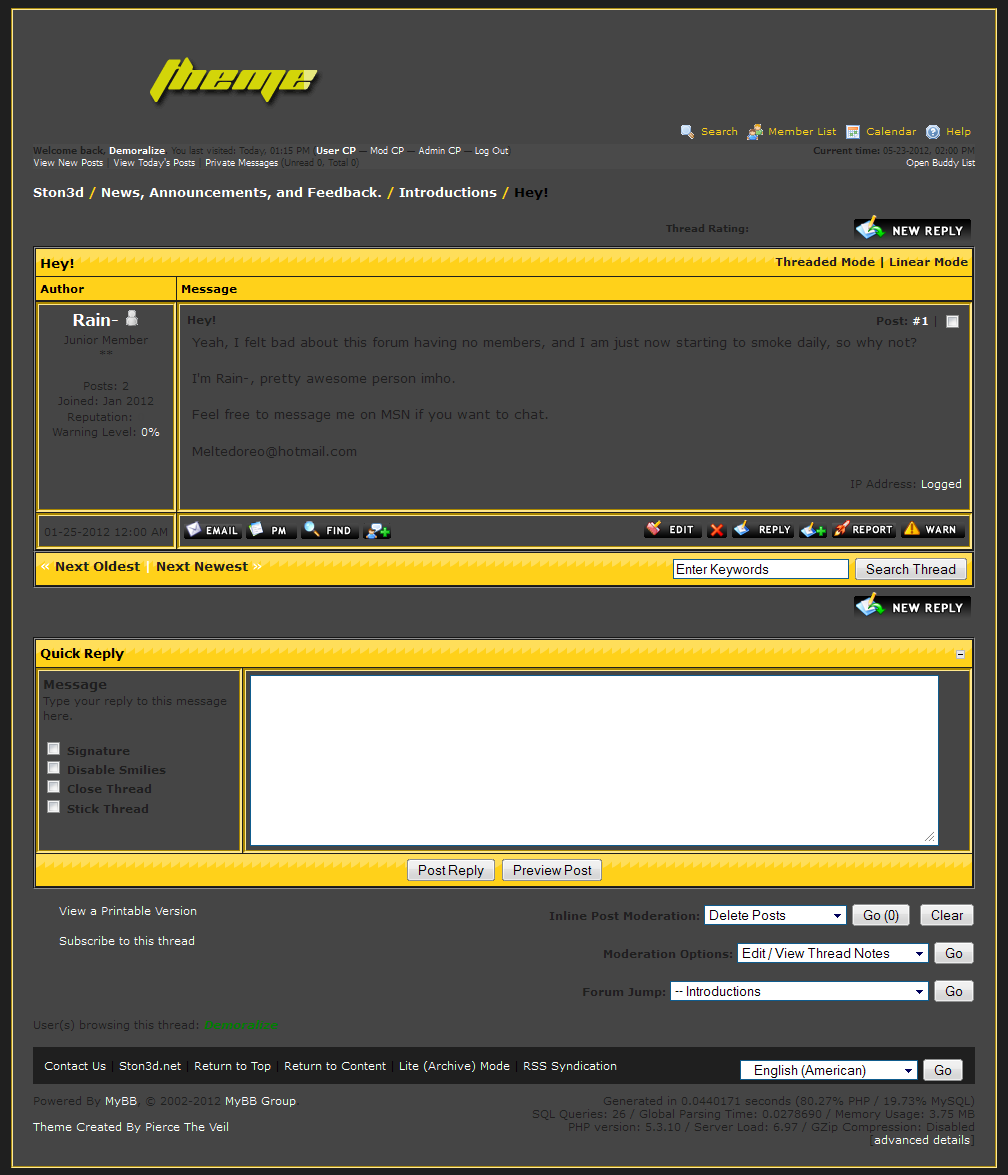Click the Find posts icon button

click(329, 530)
